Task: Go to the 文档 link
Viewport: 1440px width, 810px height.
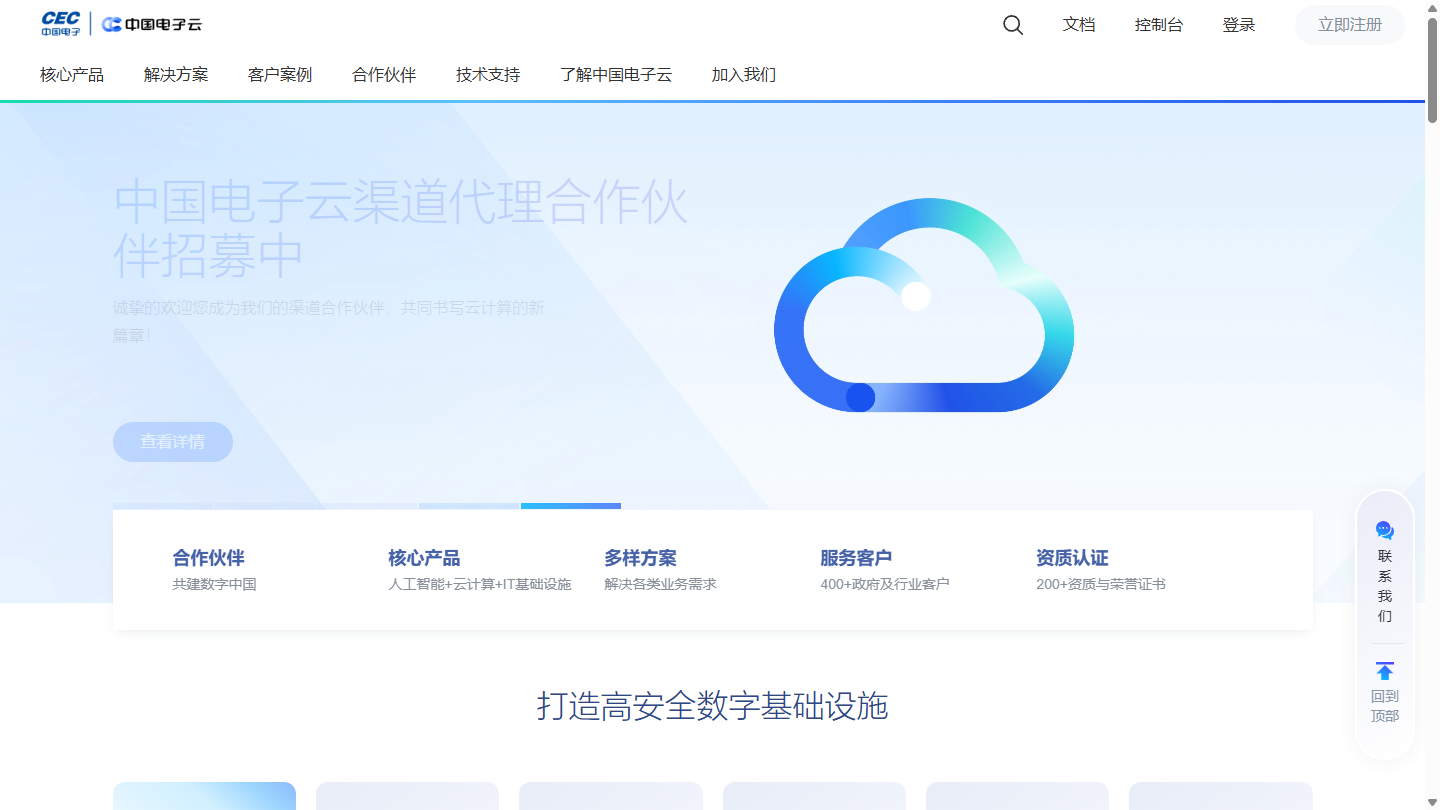Action: pyautogui.click(x=1079, y=25)
